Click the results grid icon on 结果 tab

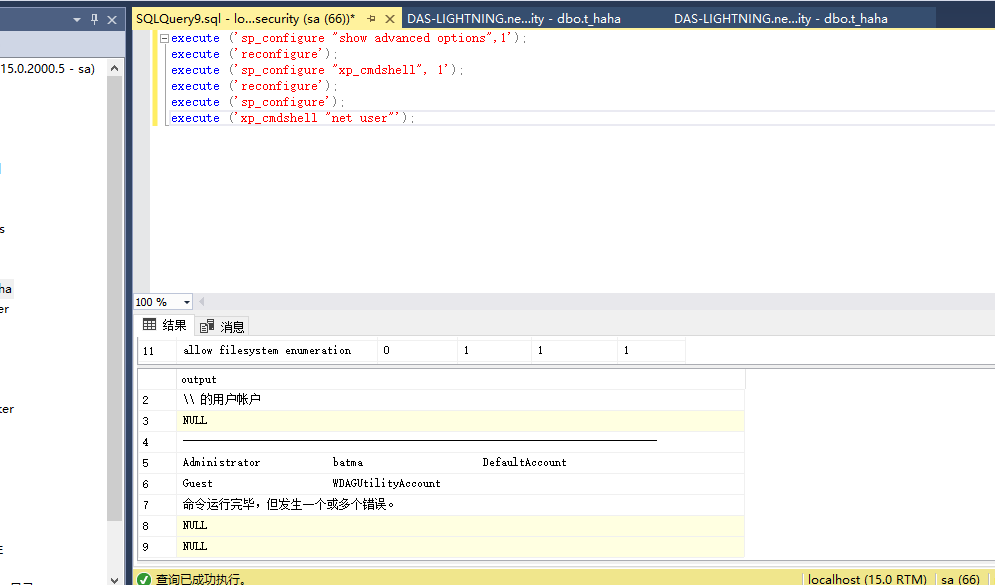pyautogui.click(x=149, y=325)
